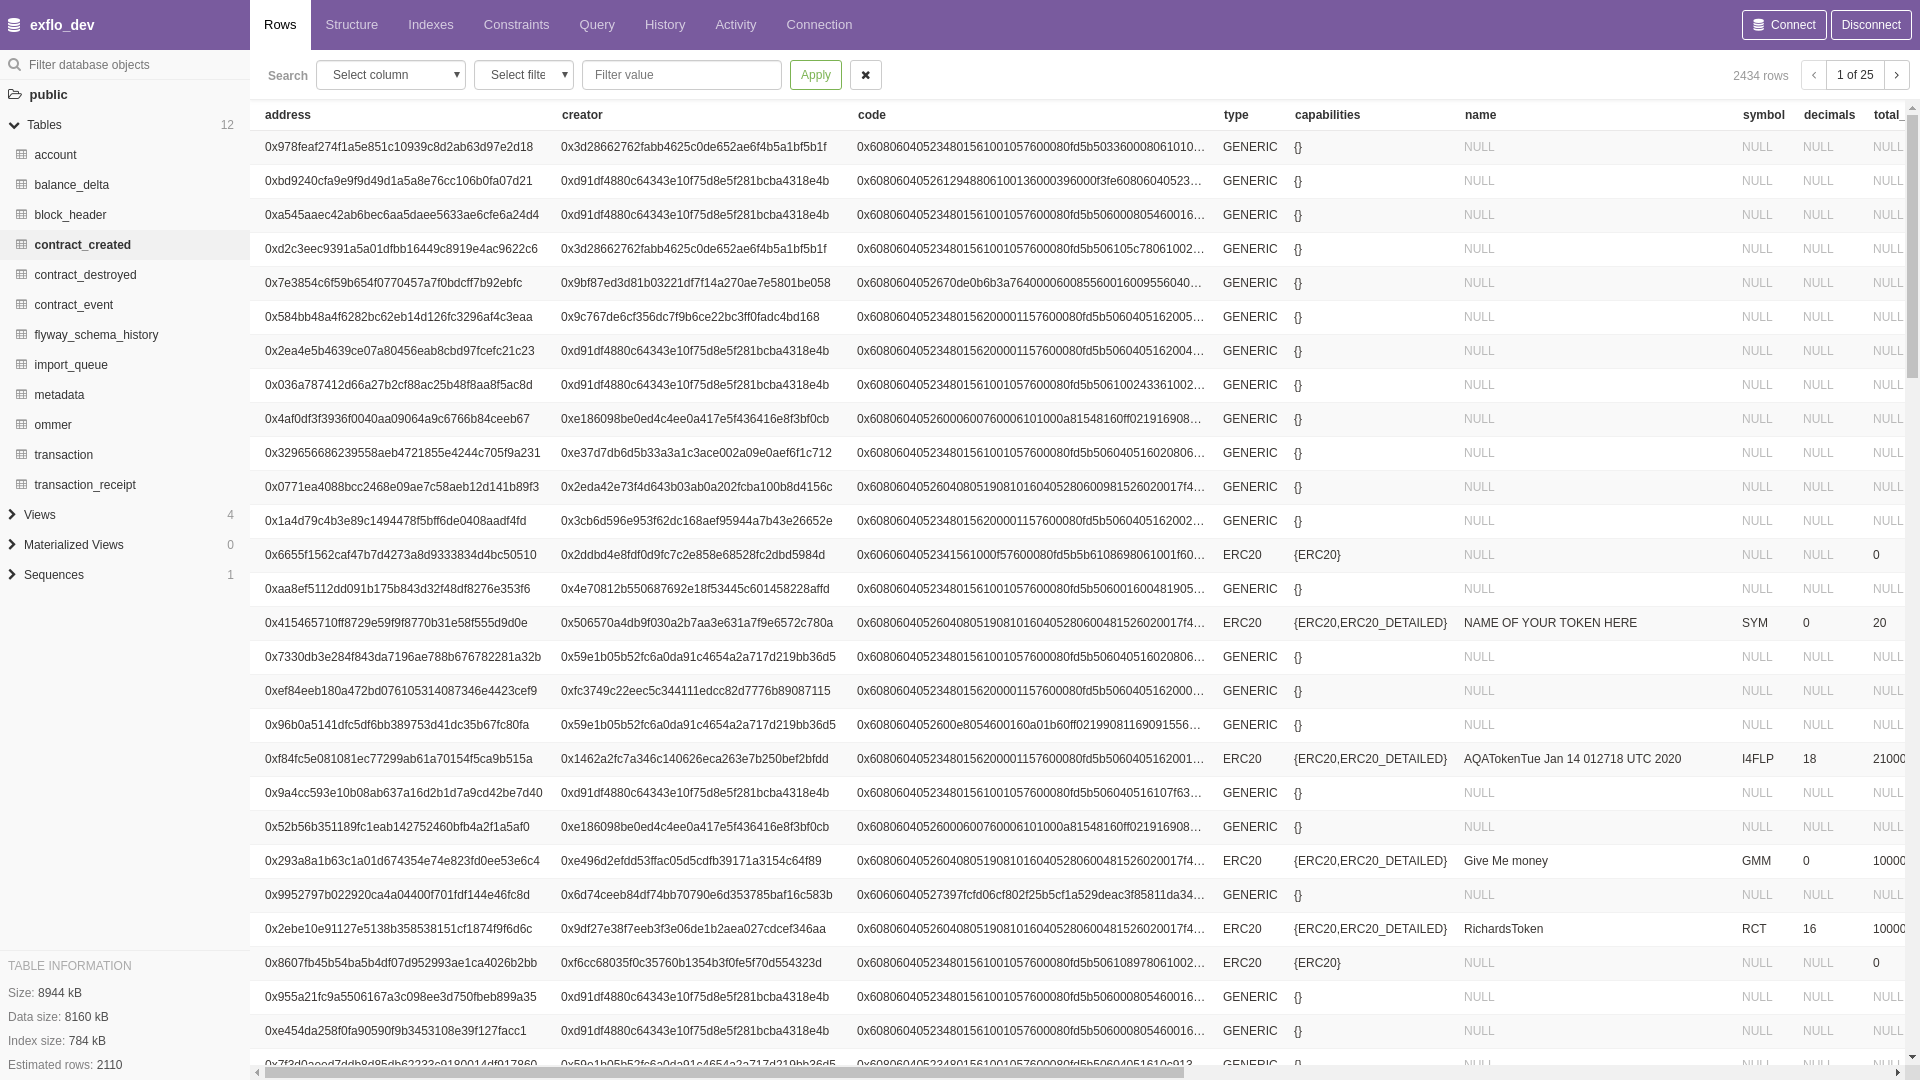The image size is (1920, 1080).
Task: Open the Query tab
Action: pyautogui.click(x=597, y=25)
